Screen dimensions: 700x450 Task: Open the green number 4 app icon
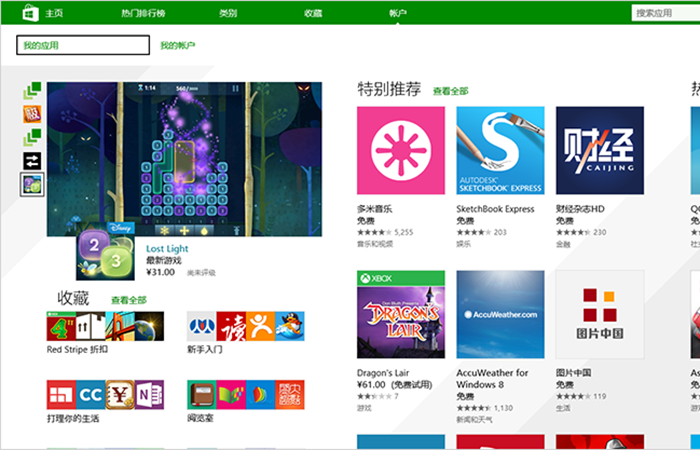coord(61,326)
